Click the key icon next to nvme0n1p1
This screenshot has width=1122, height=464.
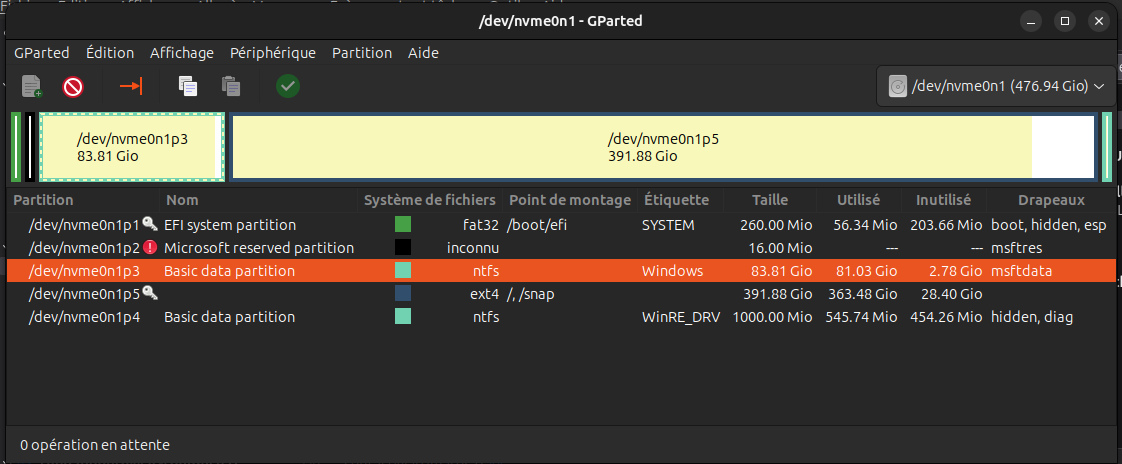150,224
